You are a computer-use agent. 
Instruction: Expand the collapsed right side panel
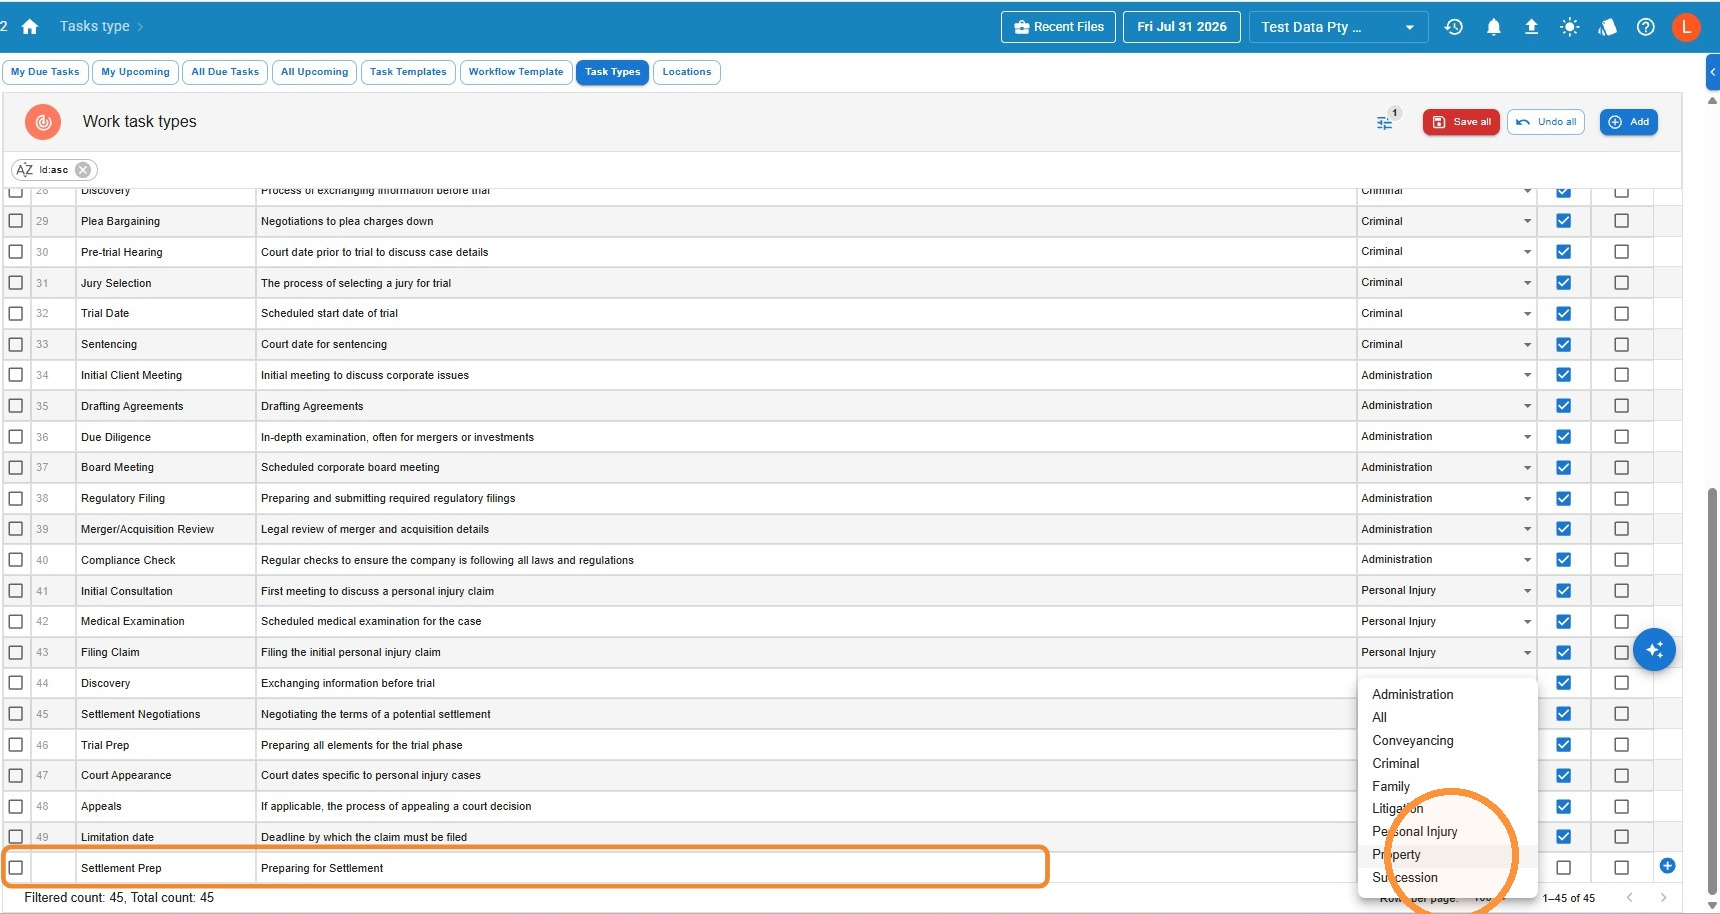1712,72
